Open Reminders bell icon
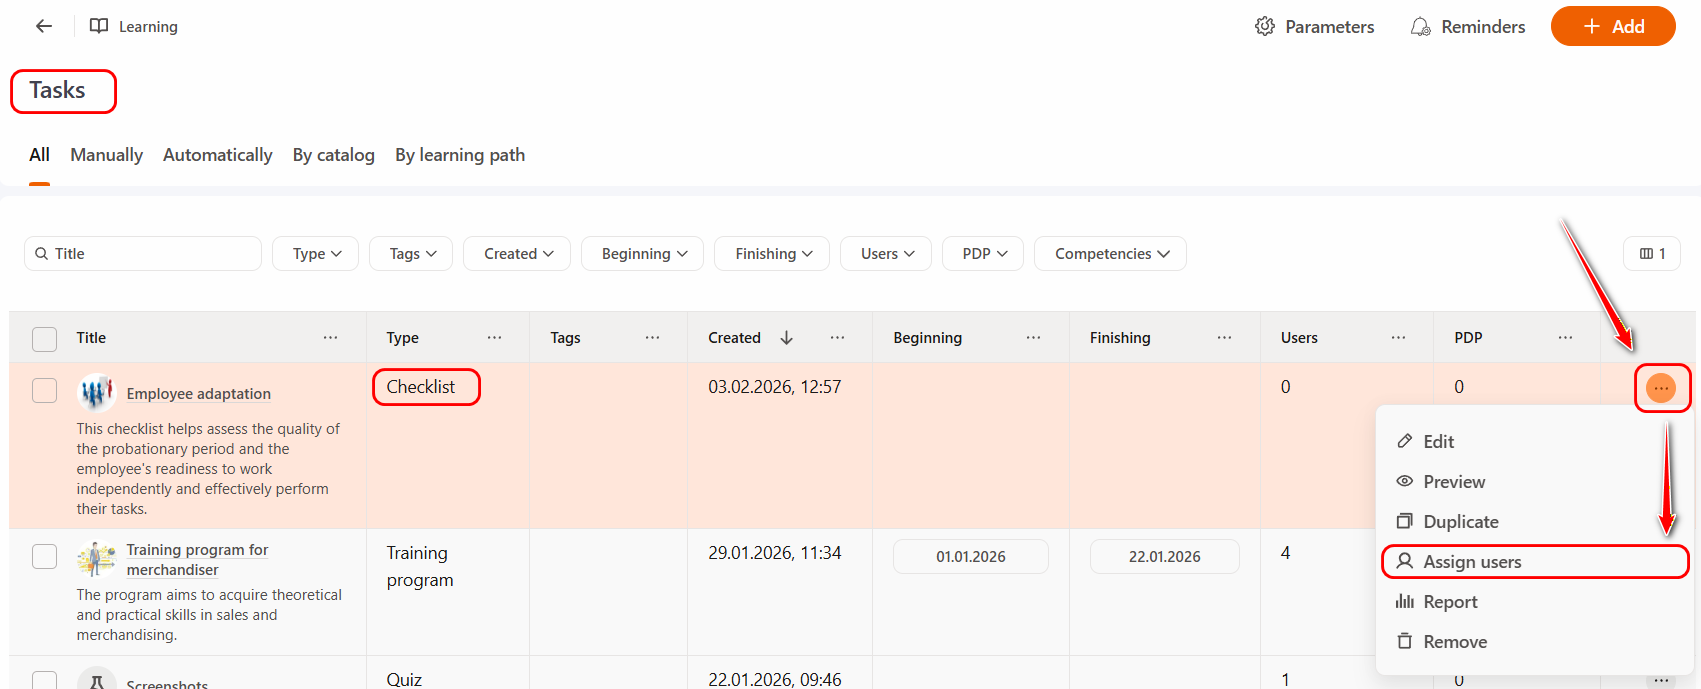The image size is (1701, 689). click(x=1420, y=27)
